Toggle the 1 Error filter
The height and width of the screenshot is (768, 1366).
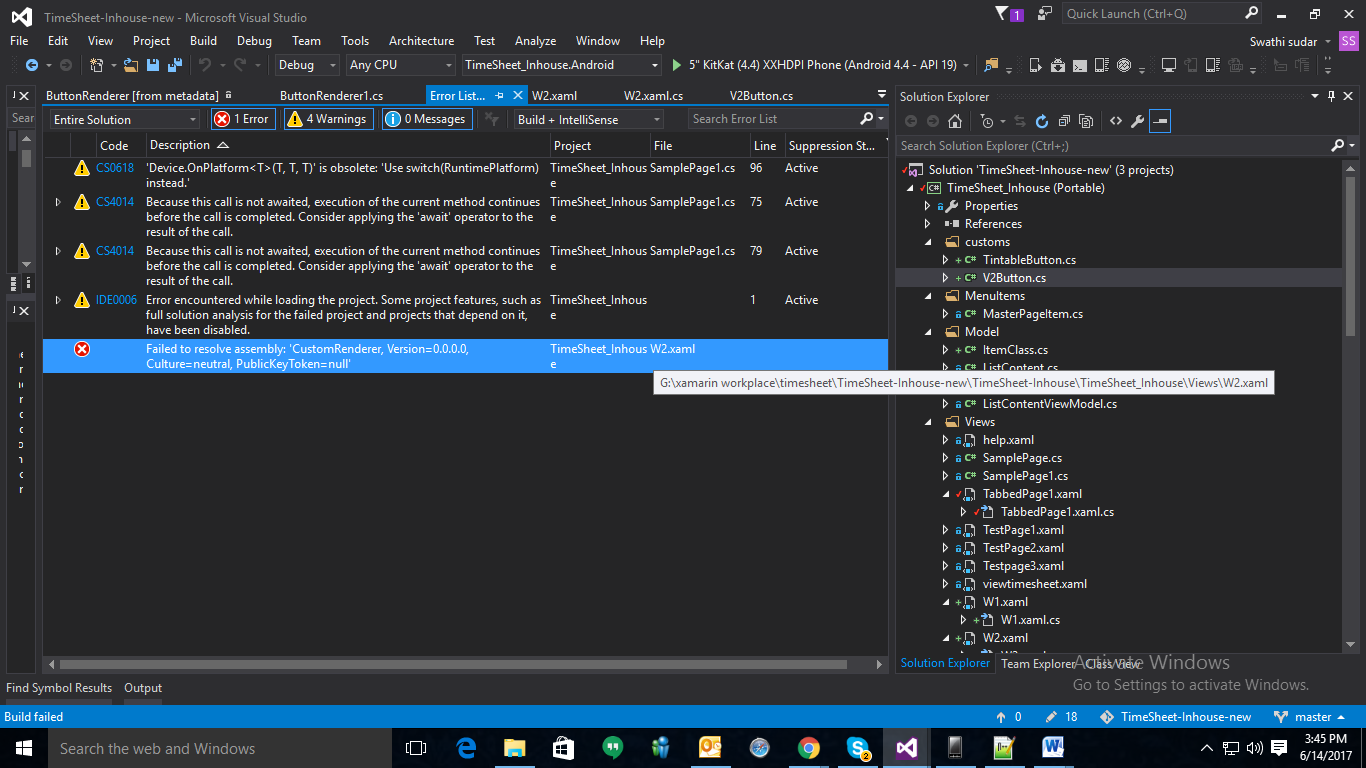[242, 119]
